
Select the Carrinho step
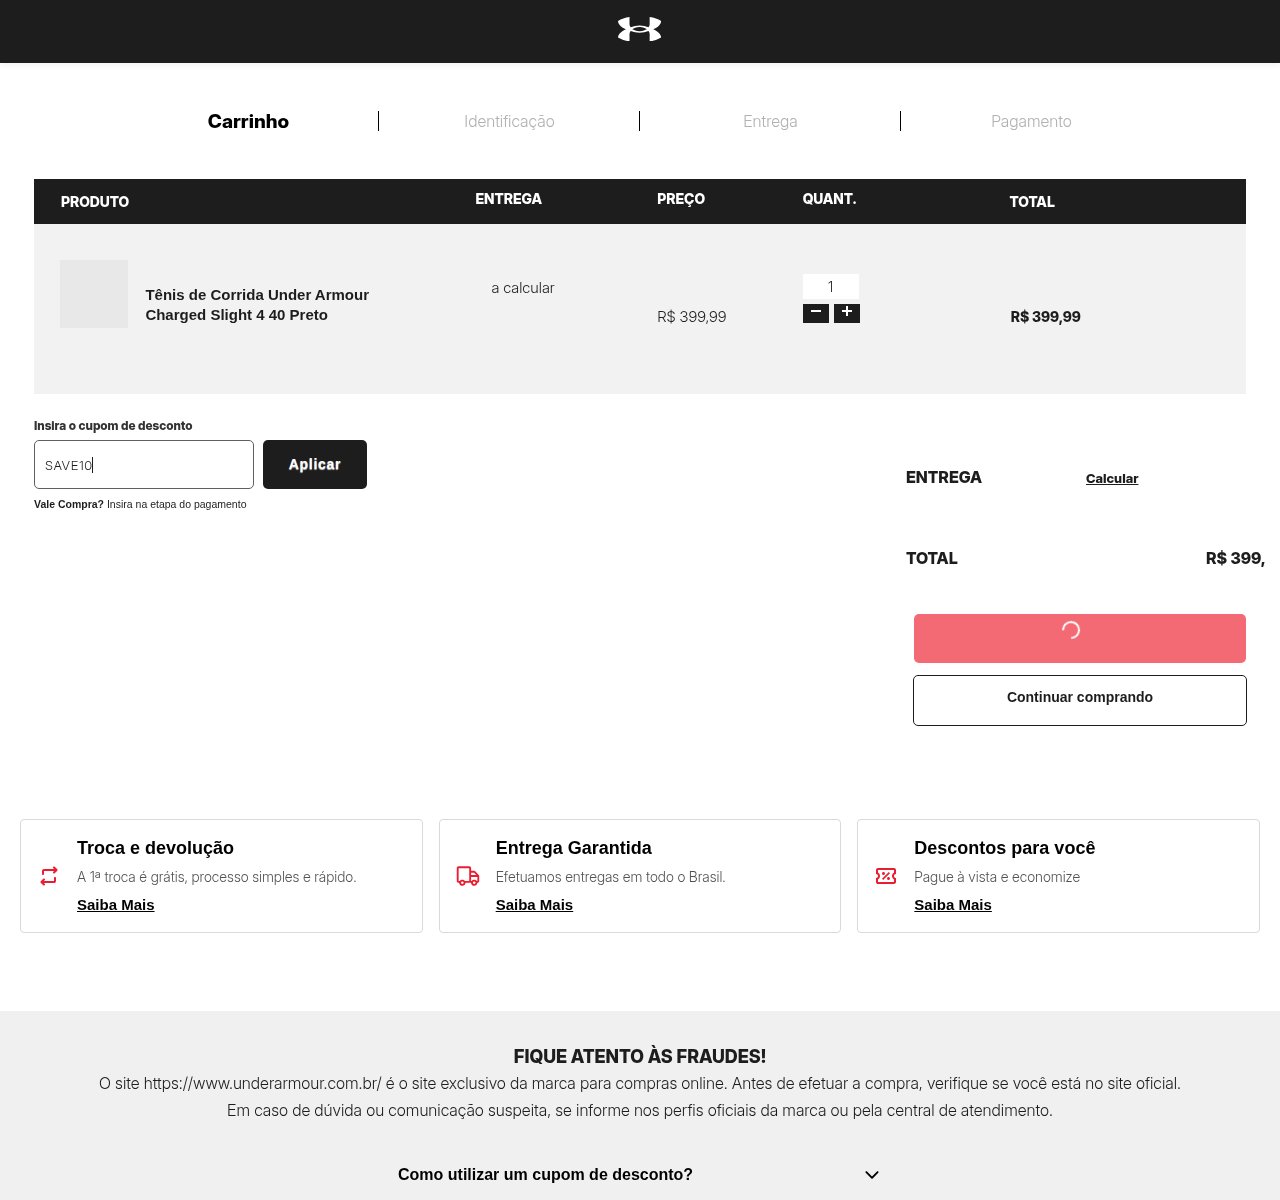point(248,121)
